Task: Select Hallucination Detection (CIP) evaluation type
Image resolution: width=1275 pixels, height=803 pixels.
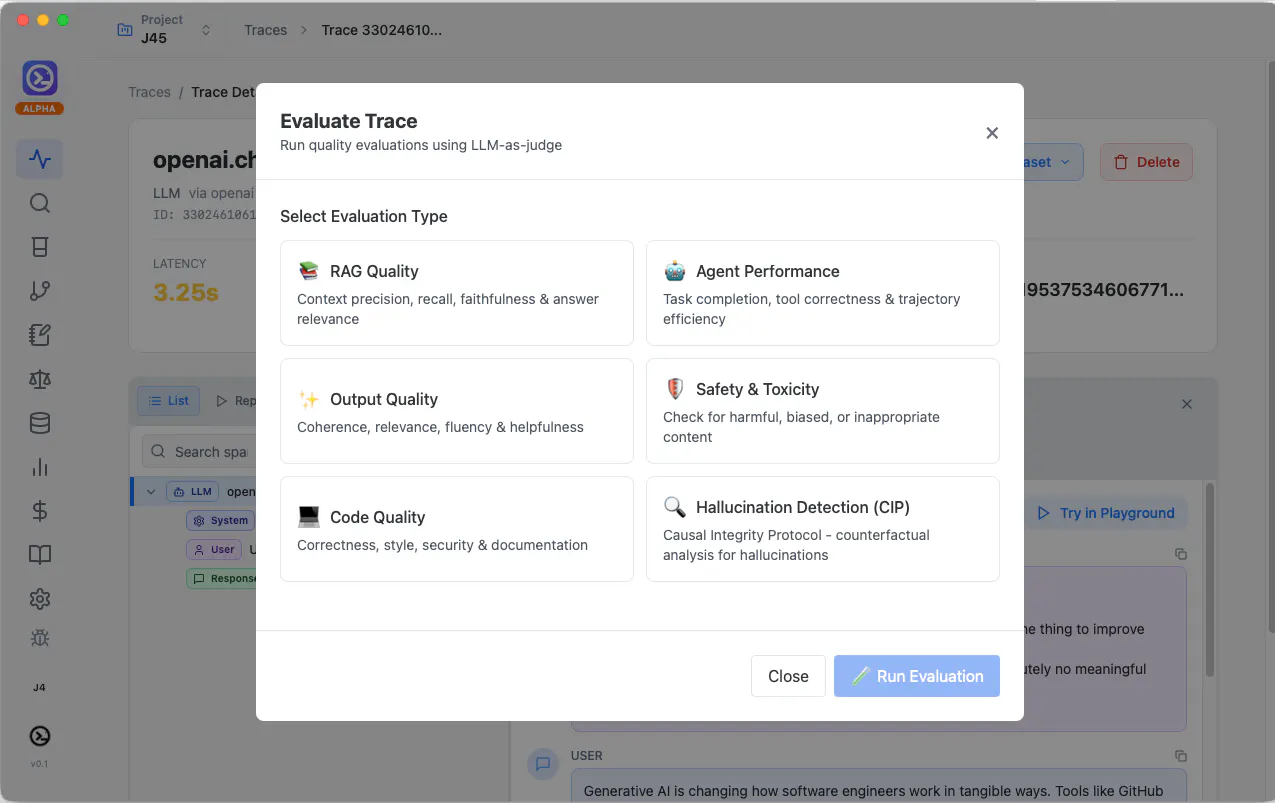Action: click(823, 529)
